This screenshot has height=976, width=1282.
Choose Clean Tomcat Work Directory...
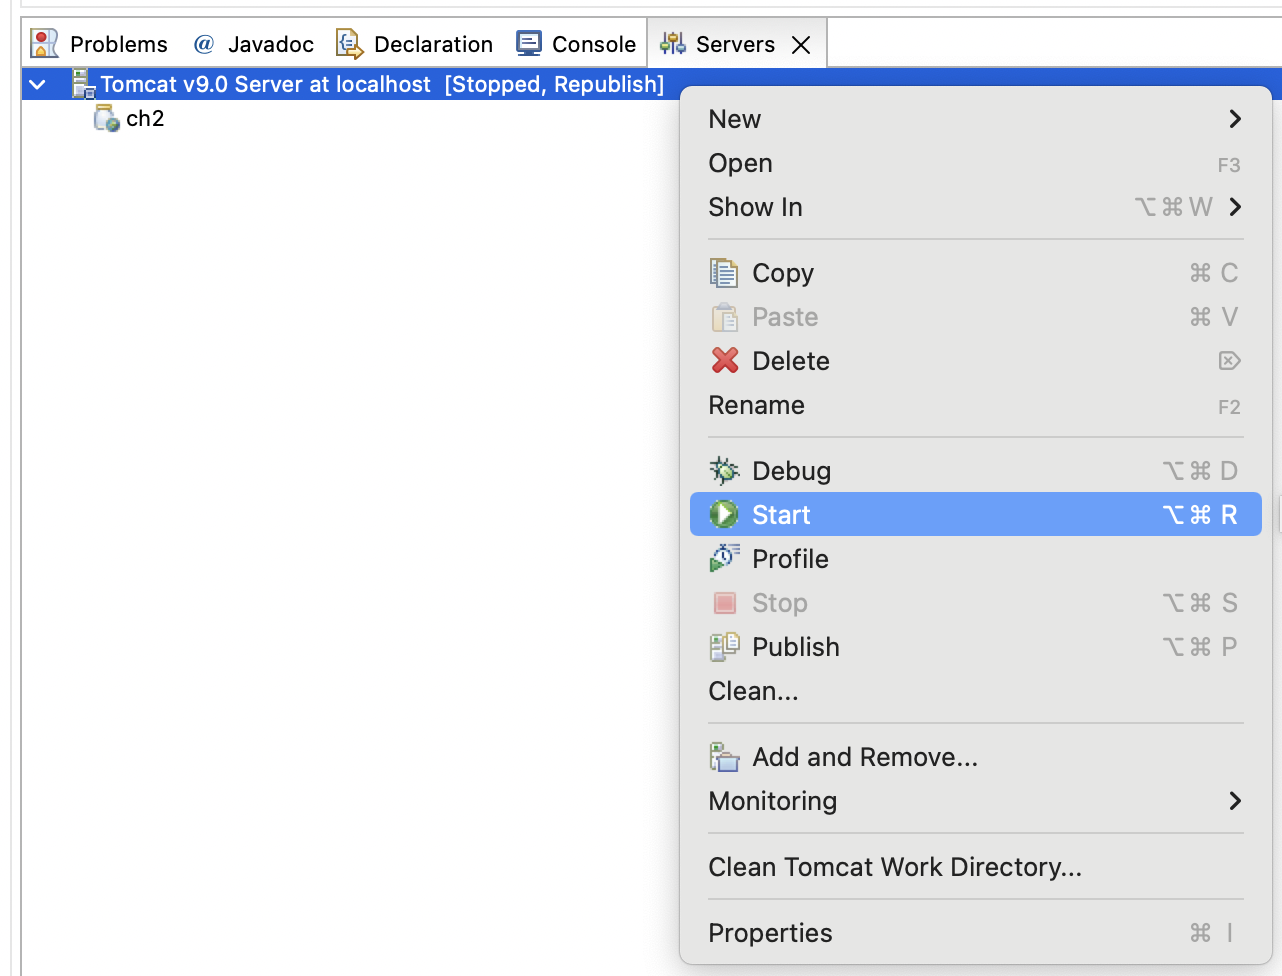(x=975, y=867)
